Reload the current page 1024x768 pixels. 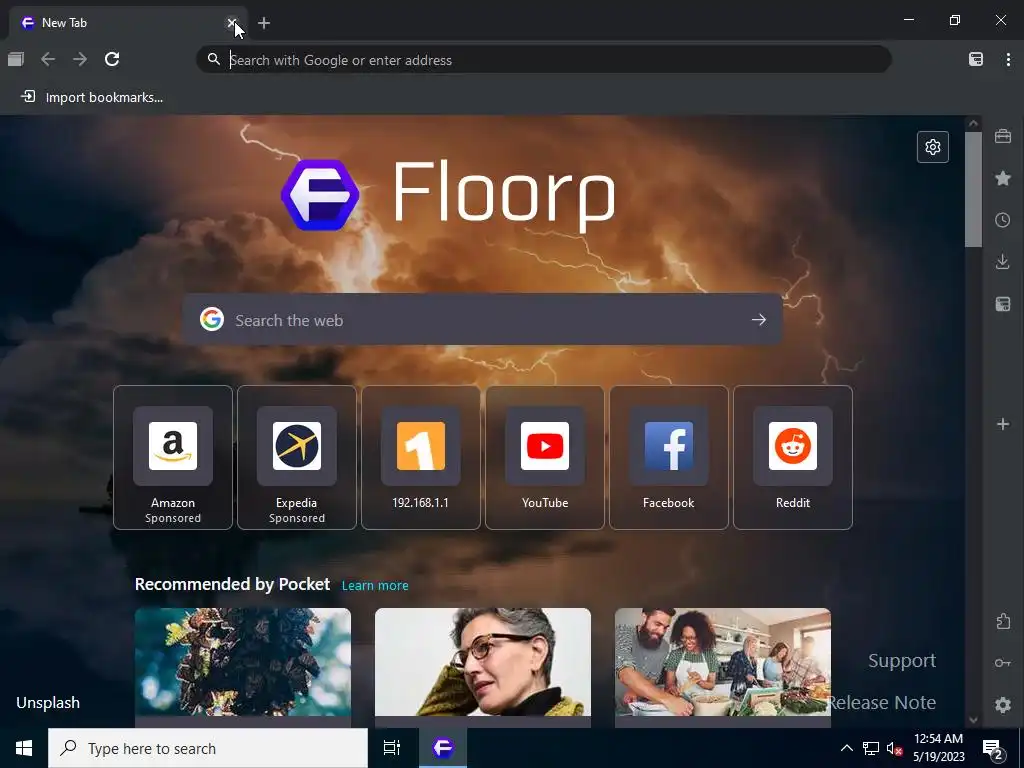pos(112,59)
